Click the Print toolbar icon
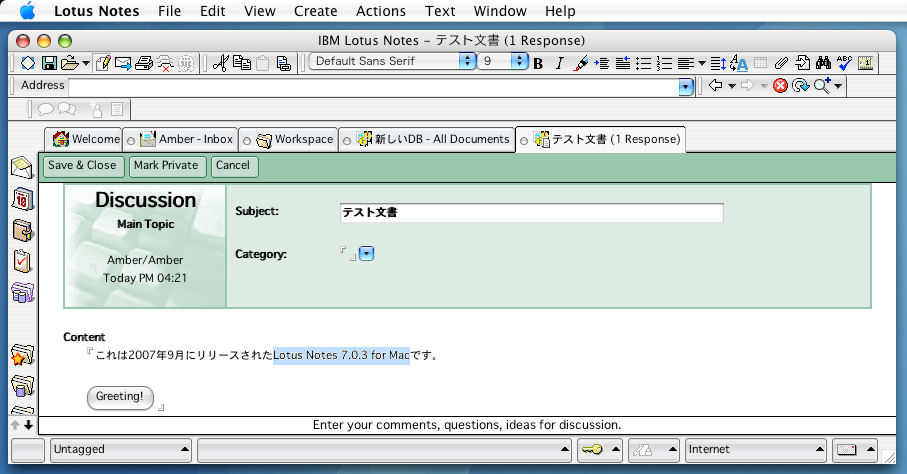This screenshot has width=907, height=474. click(x=144, y=63)
